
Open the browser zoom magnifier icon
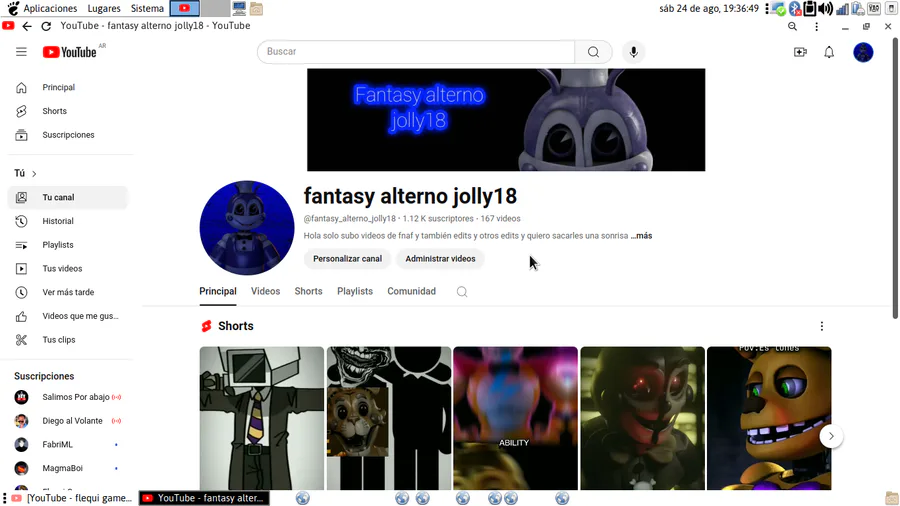[x=792, y=26]
